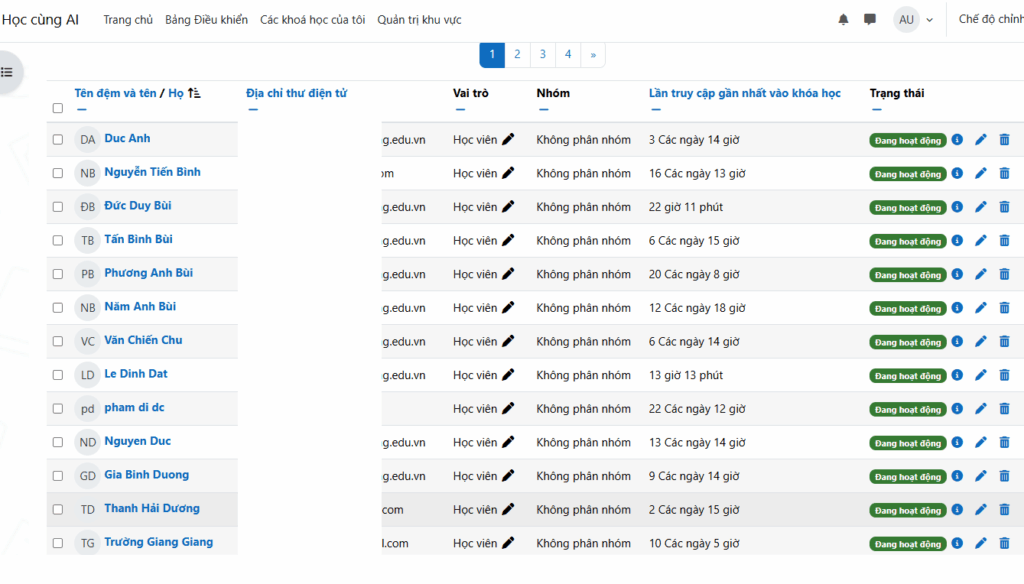
Task: Delete Nguyễn Tiến Bình's enrolment via trash icon
Action: tap(1004, 174)
